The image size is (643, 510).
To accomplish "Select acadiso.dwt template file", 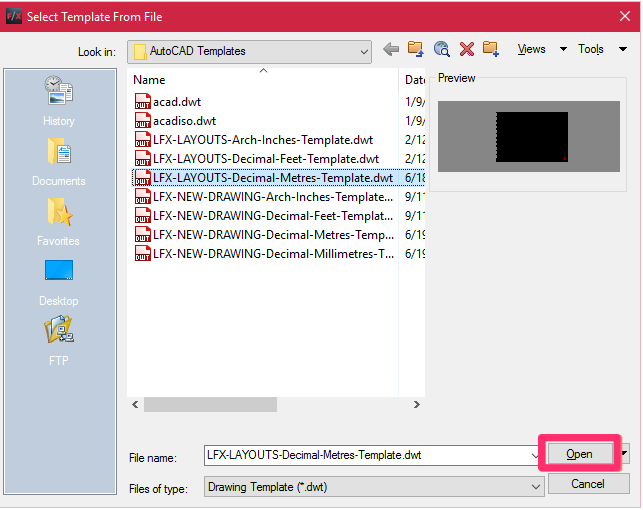I will tap(184, 121).
